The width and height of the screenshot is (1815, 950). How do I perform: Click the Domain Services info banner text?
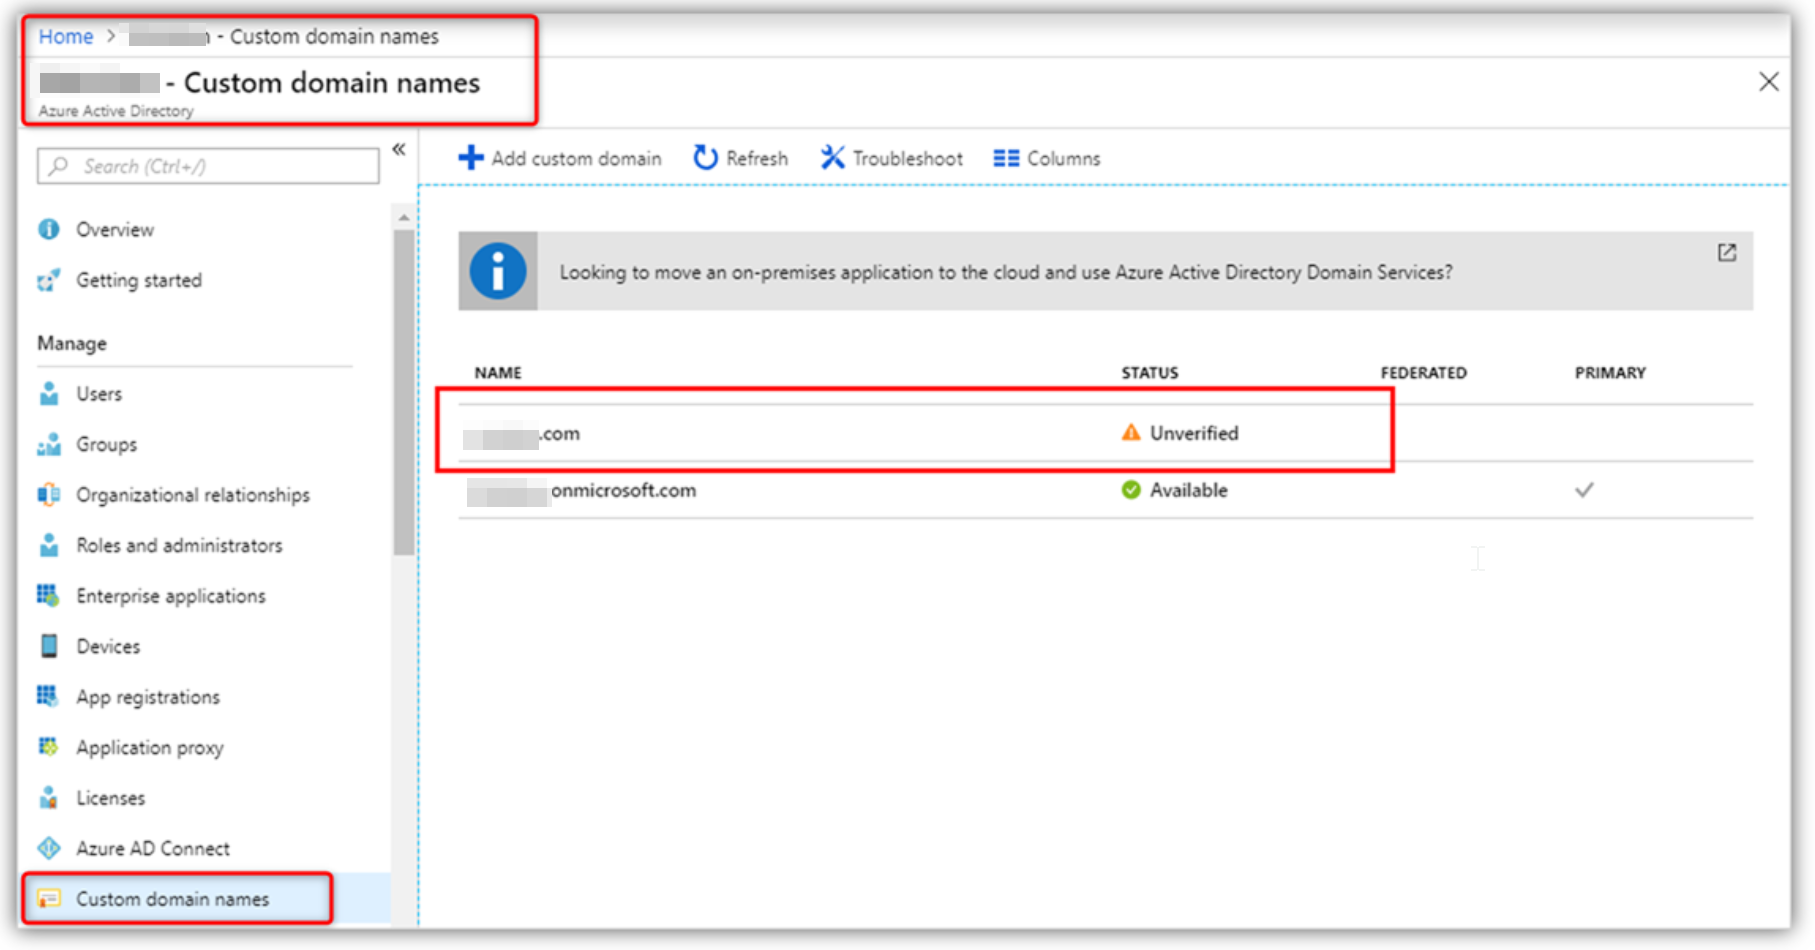pos(1006,272)
